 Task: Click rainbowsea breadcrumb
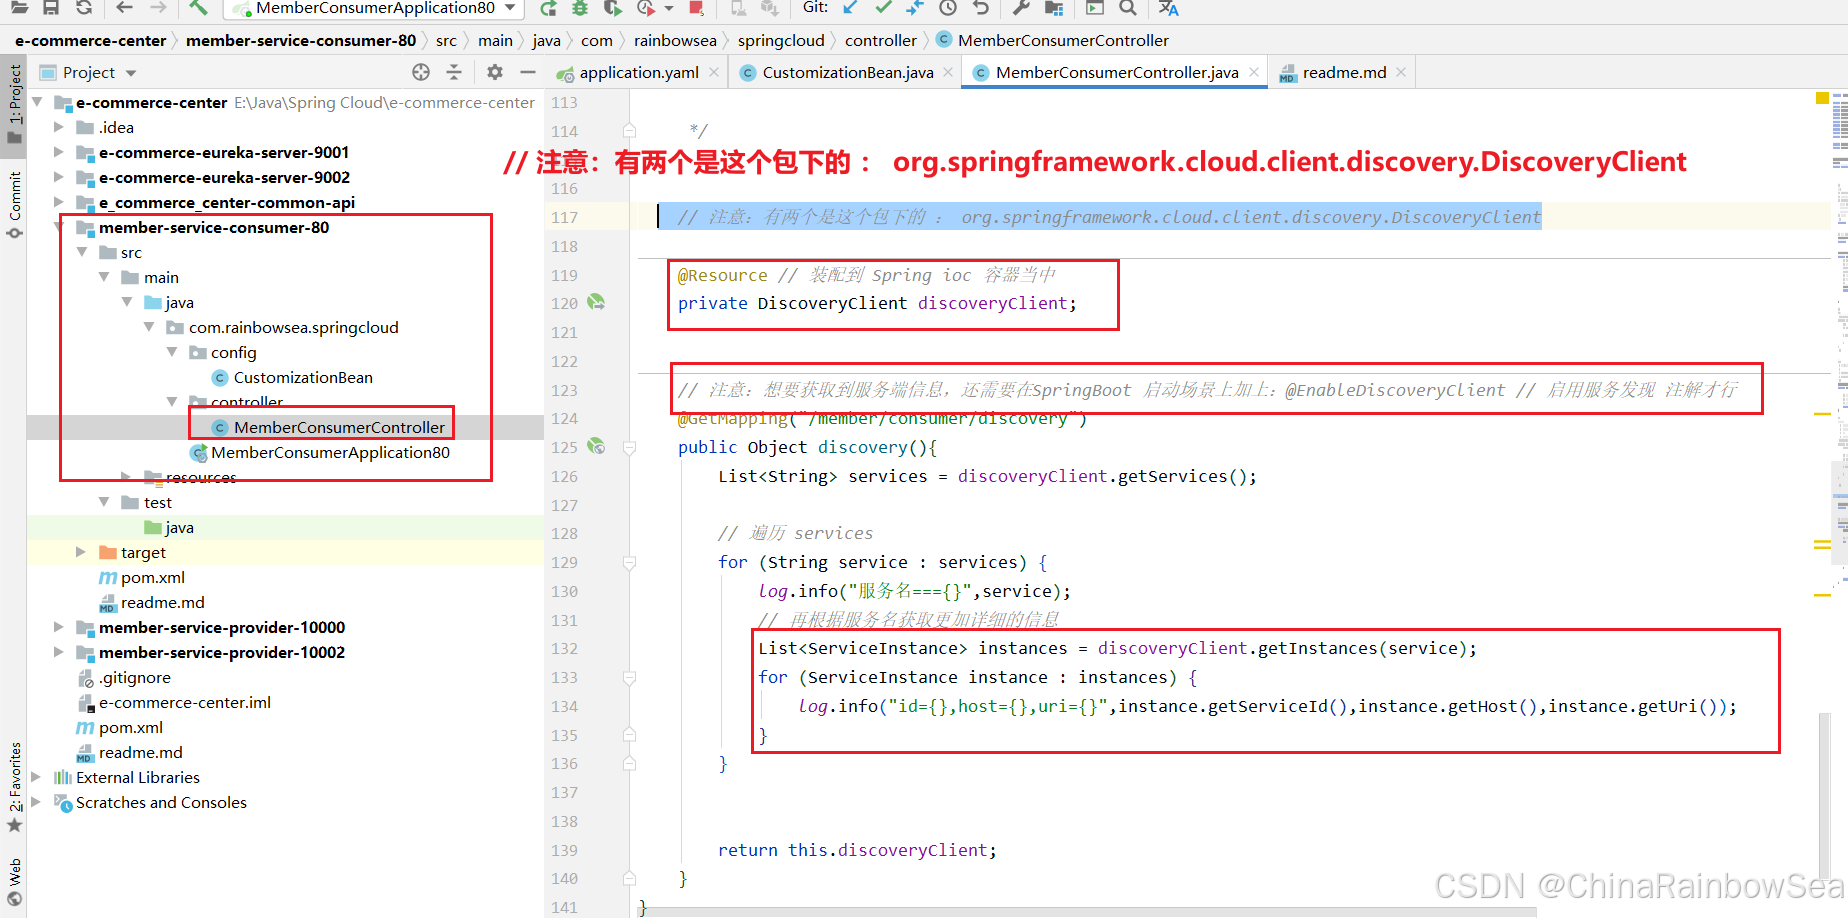(x=675, y=41)
